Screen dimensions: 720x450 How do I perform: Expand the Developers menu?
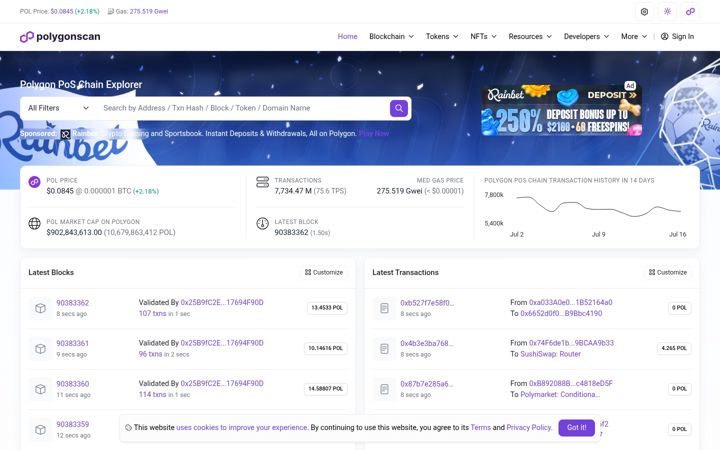[x=586, y=36]
